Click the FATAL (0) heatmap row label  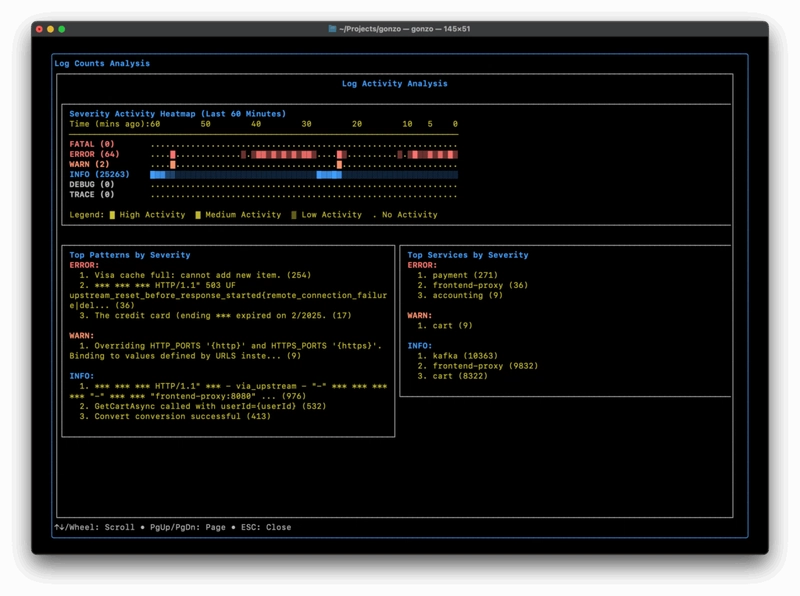click(91, 144)
